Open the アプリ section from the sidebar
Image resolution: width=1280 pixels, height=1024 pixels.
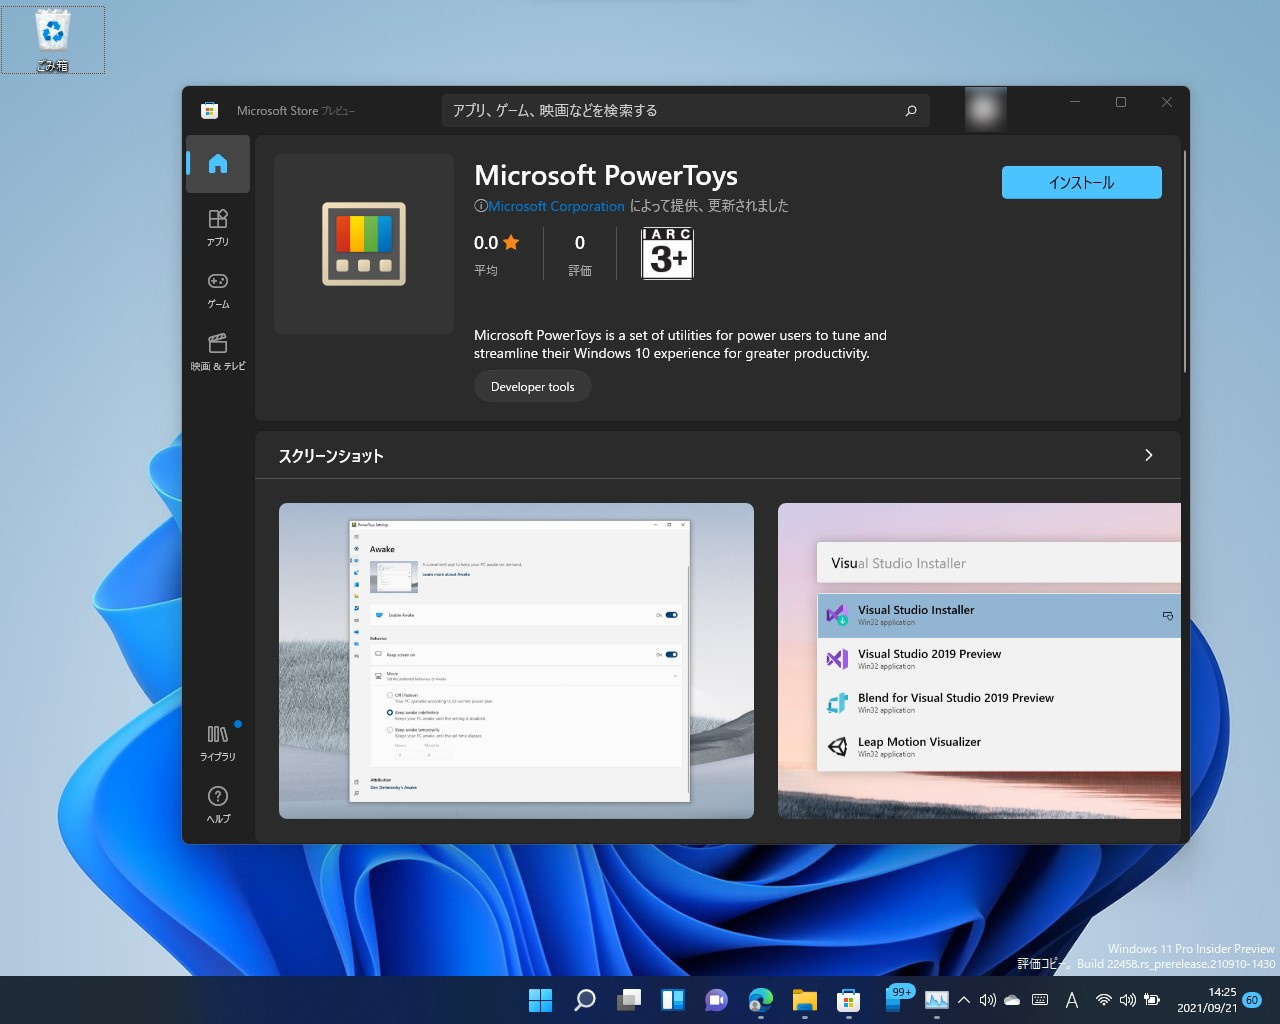[x=217, y=225]
